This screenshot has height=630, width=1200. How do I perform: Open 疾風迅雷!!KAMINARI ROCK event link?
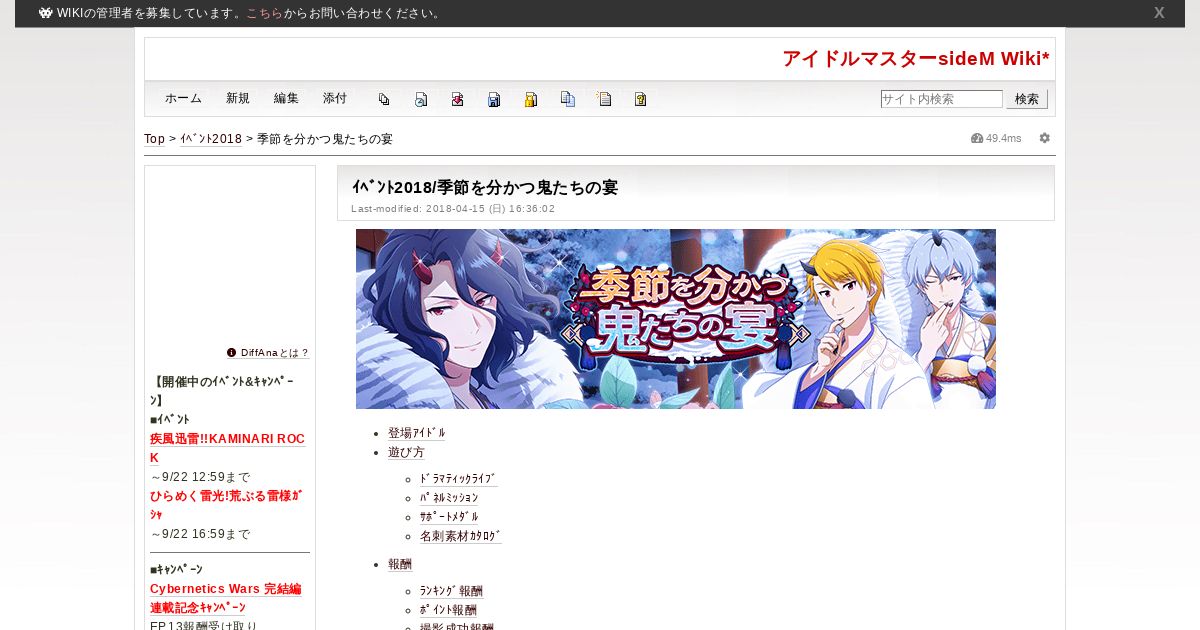228,448
